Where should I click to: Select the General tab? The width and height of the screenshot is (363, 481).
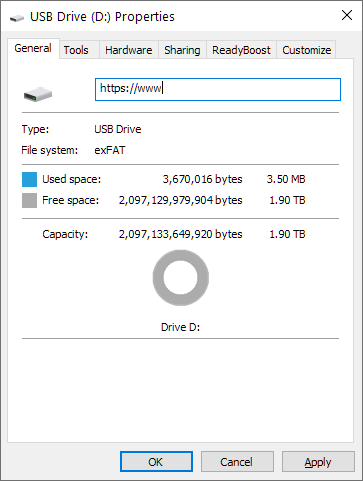33,49
